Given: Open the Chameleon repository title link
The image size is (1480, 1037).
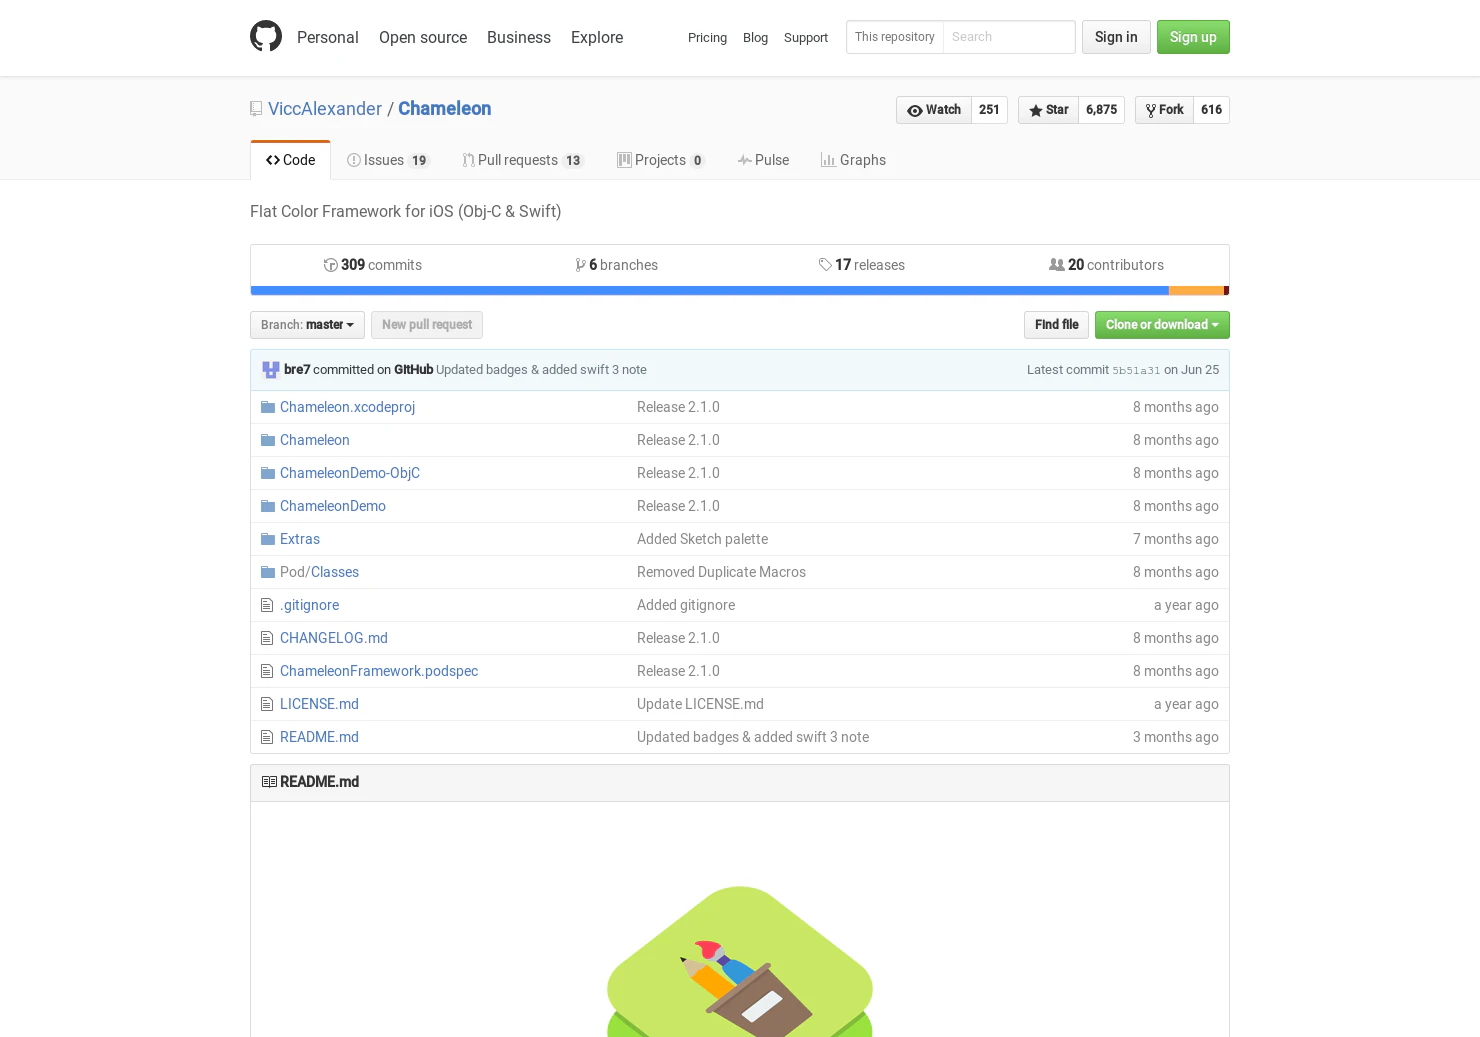Looking at the screenshot, I should point(445,109).
